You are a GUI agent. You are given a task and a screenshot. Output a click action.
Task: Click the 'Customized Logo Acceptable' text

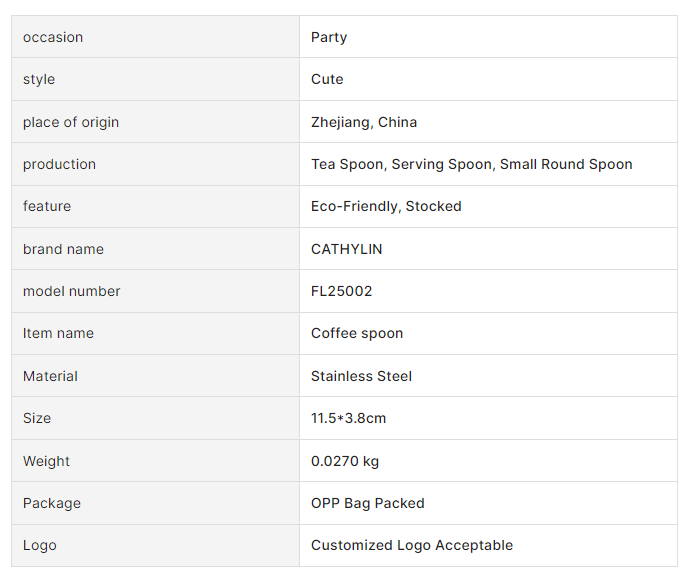pos(411,545)
